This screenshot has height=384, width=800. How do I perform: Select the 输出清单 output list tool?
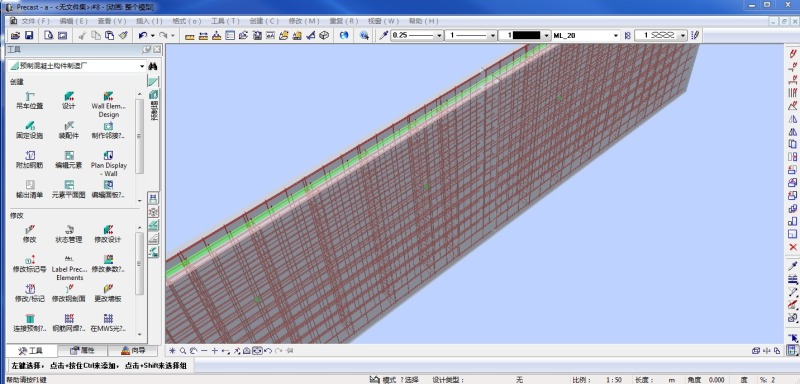(x=30, y=189)
